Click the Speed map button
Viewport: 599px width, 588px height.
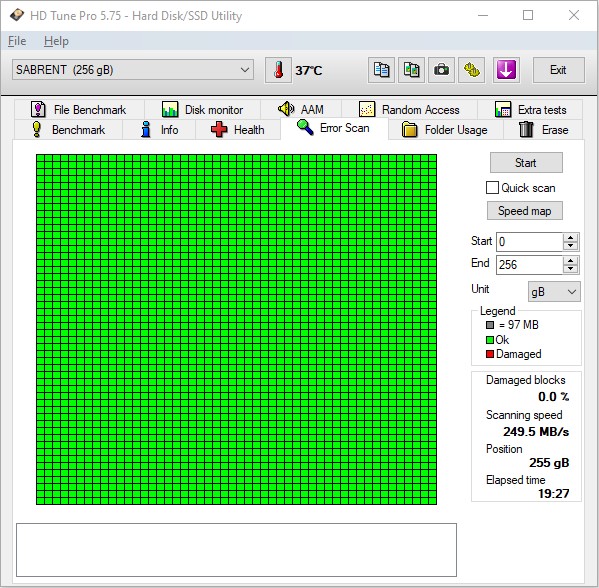point(525,211)
